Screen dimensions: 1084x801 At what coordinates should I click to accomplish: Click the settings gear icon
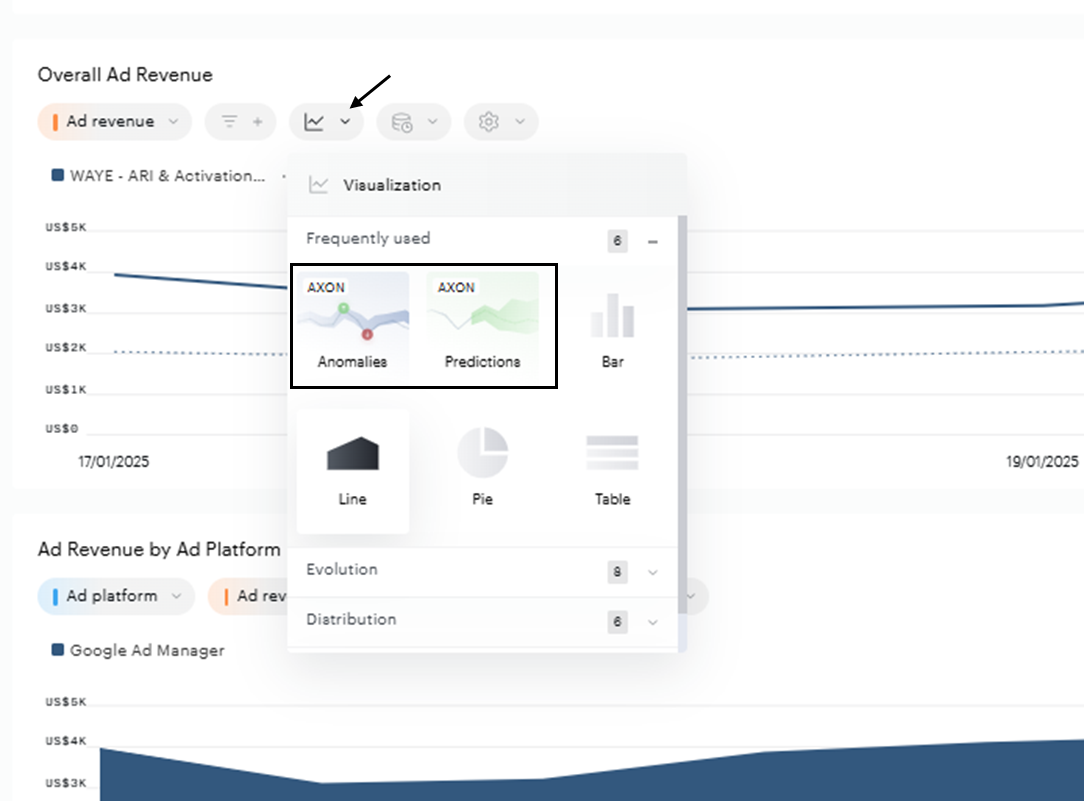point(494,121)
